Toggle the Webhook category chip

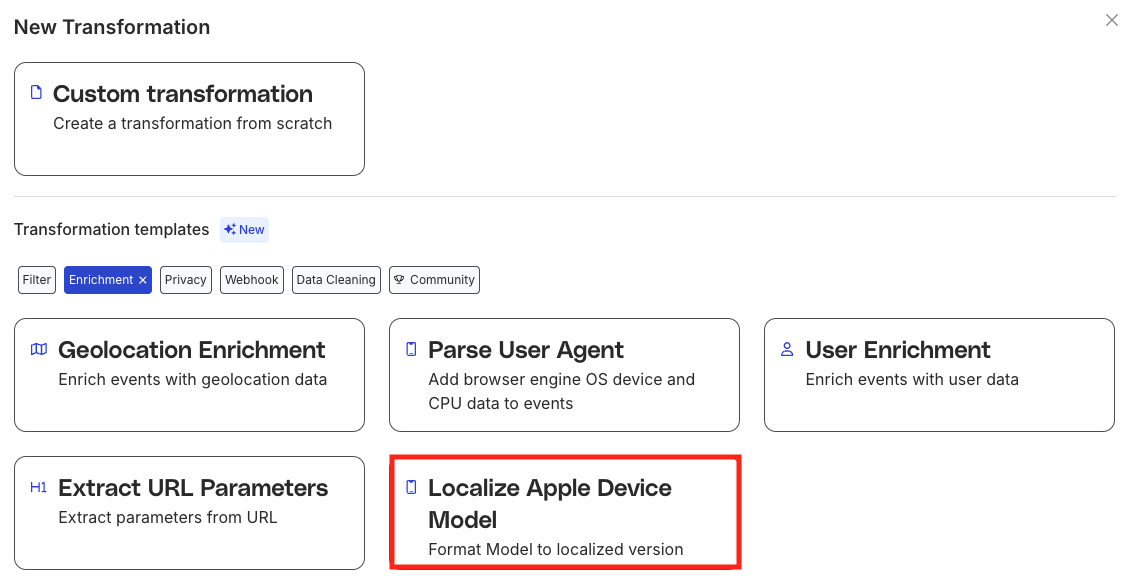[252, 280]
